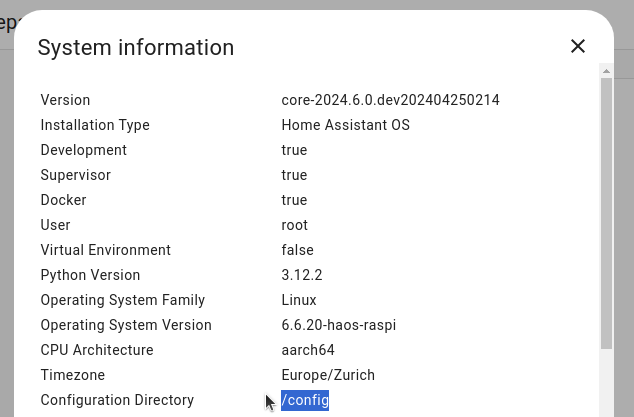Image resolution: width=634 pixels, height=417 pixels.
Task: Click the Supervisor row label
Action: 75,175
